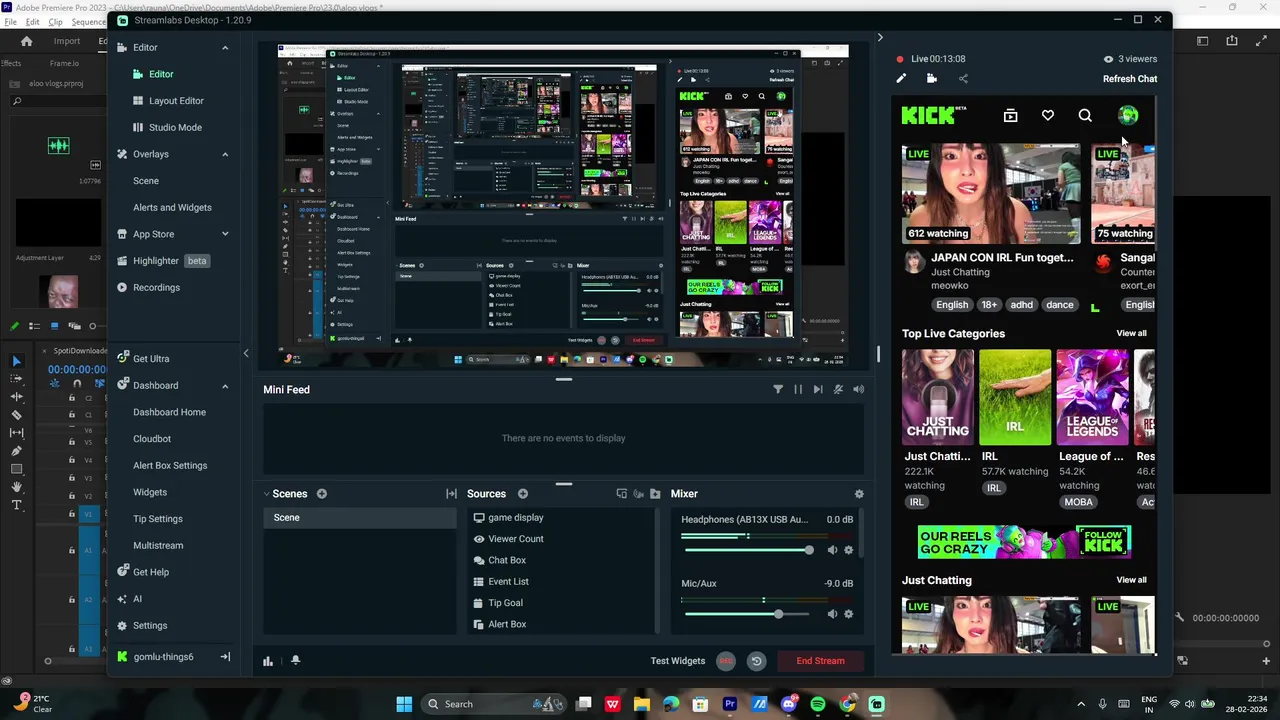Open Mic/Aux audio source settings gear
Screen dimensions: 1280x720
click(x=849, y=614)
